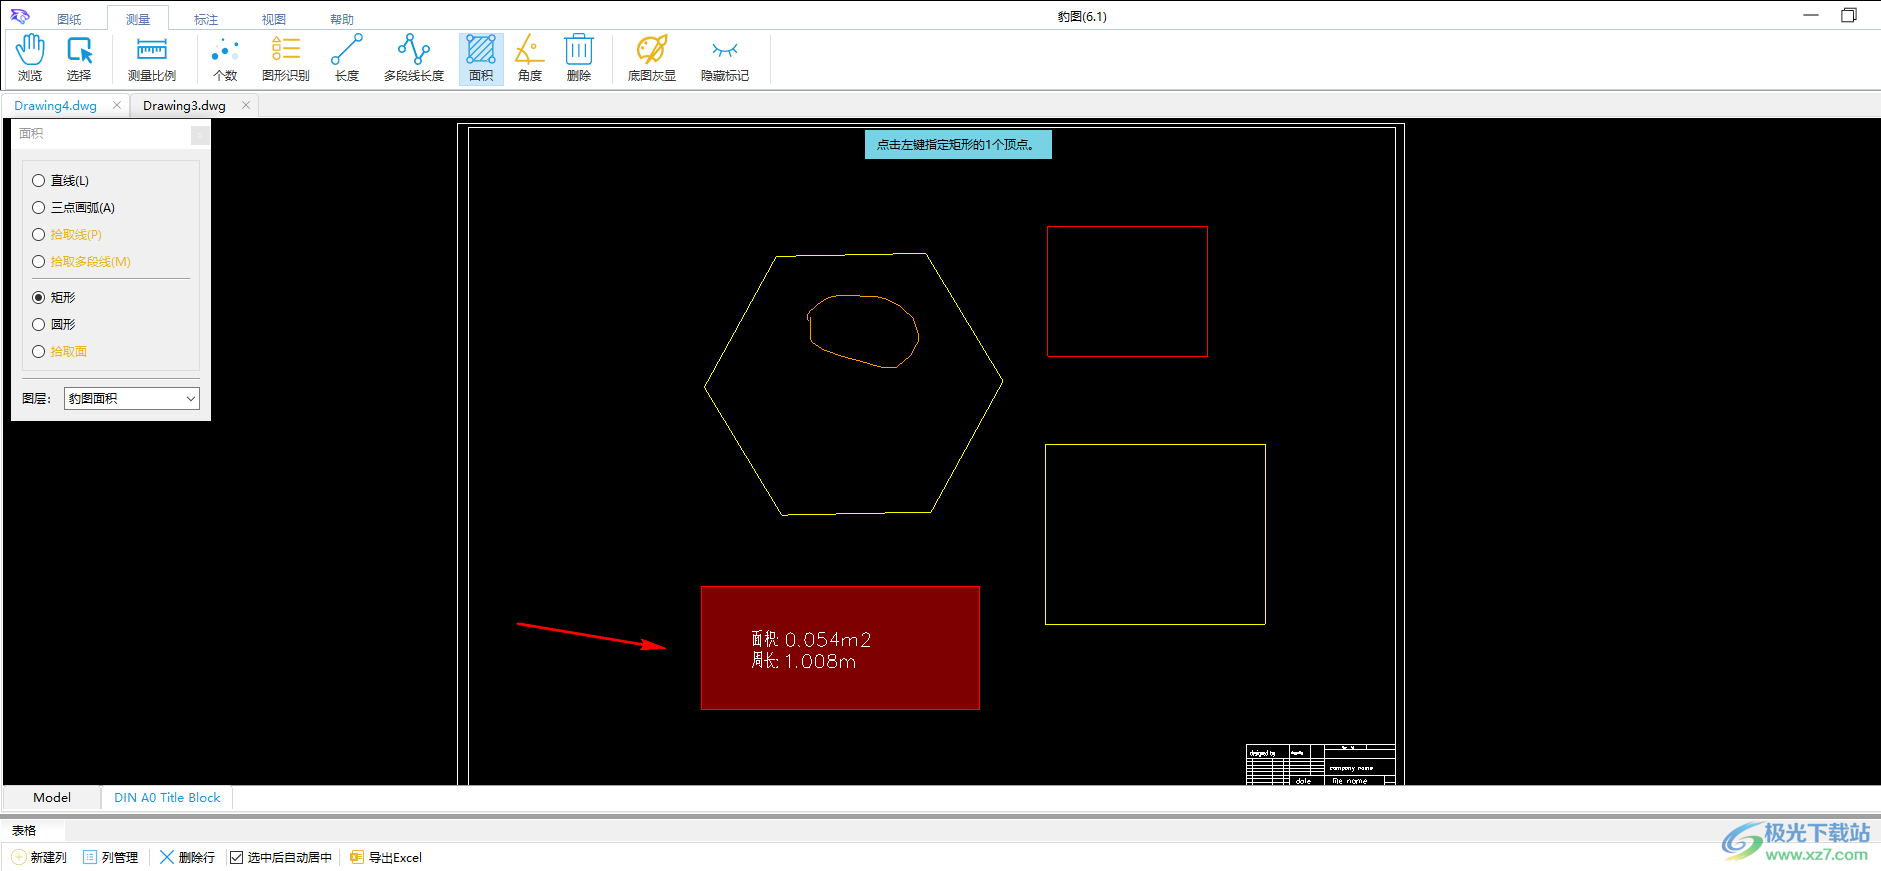The image size is (1881, 871).
Task: Activate the 选择 selection tool
Action: coord(79,58)
